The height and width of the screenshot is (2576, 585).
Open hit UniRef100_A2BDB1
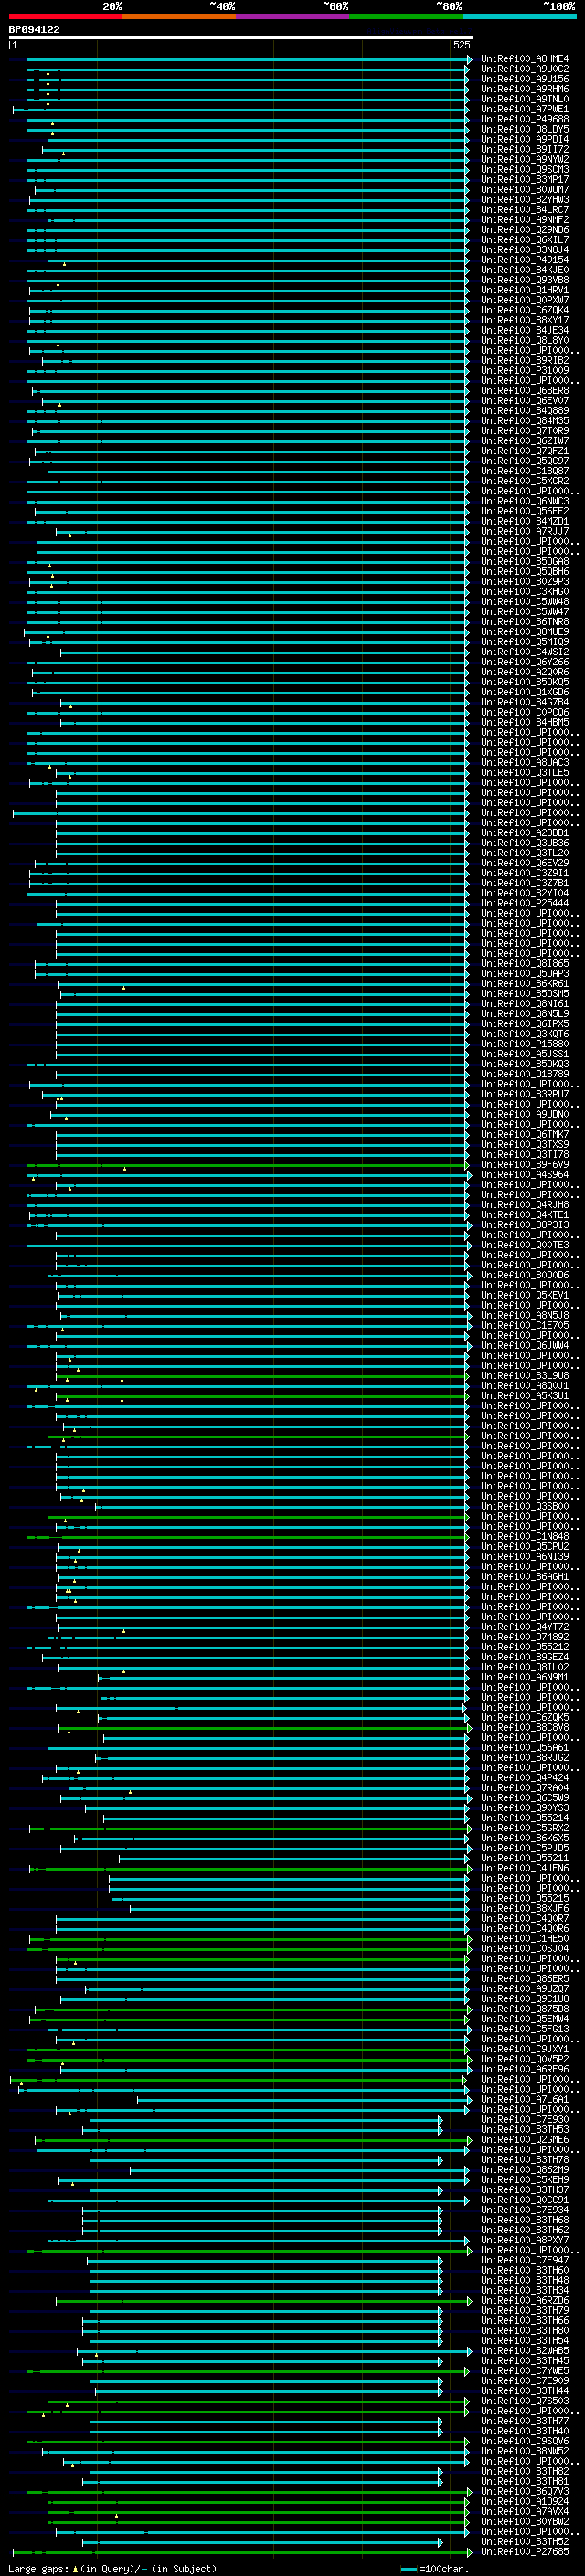[x=525, y=833]
